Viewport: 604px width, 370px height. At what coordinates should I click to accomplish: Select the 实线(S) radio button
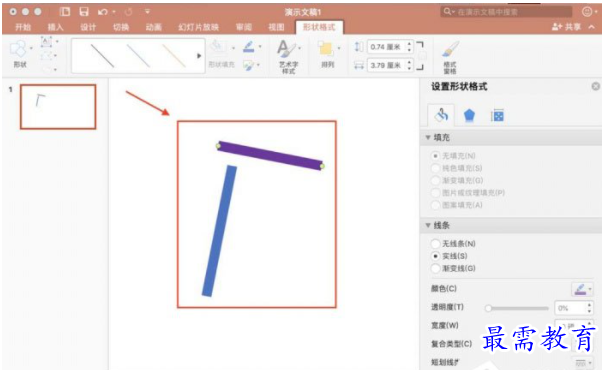click(x=435, y=256)
